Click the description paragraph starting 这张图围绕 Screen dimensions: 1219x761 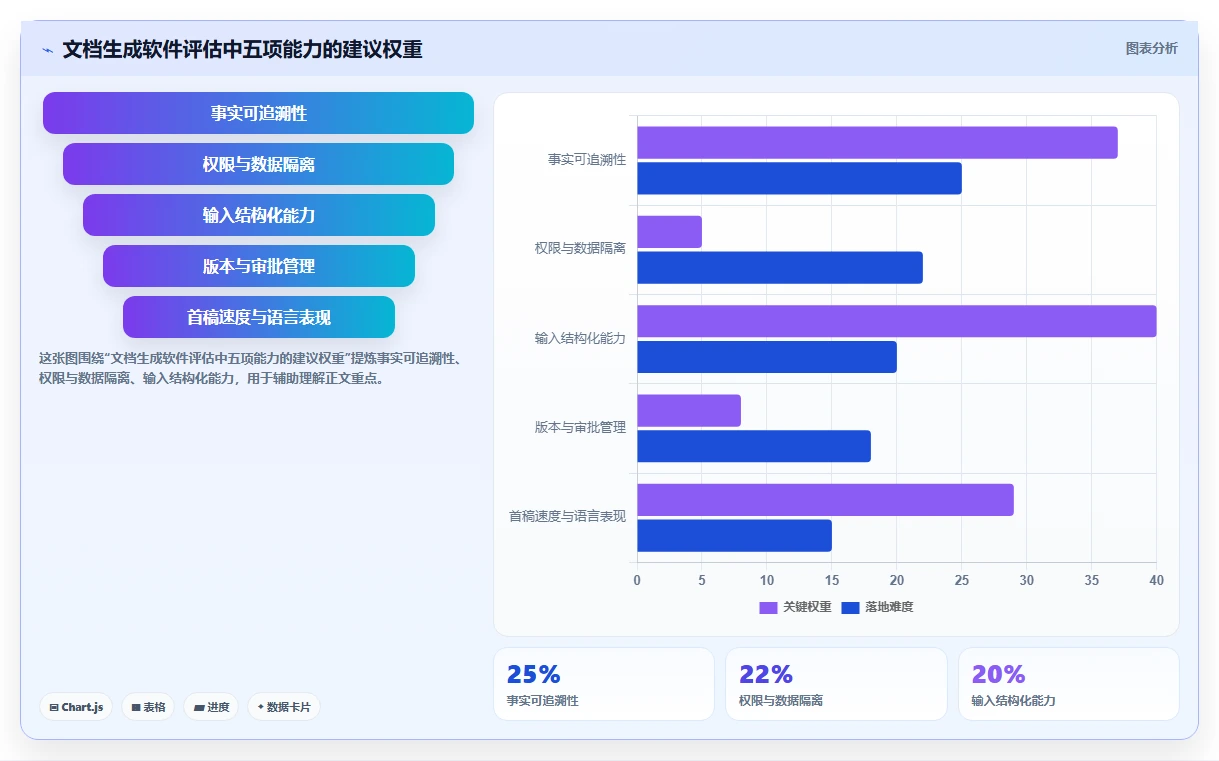coord(250,368)
